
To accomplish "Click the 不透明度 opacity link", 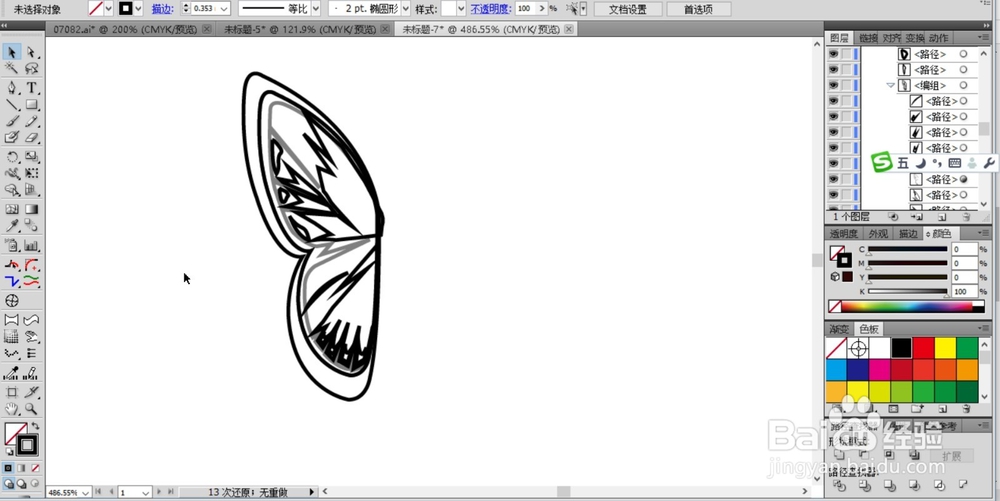I will pyautogui.click(x=490, y=9).
